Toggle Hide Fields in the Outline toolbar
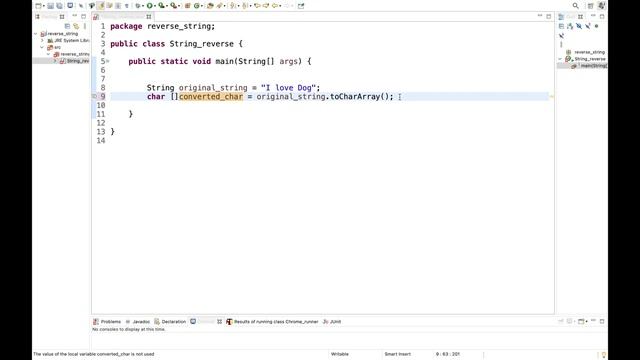 579,26
